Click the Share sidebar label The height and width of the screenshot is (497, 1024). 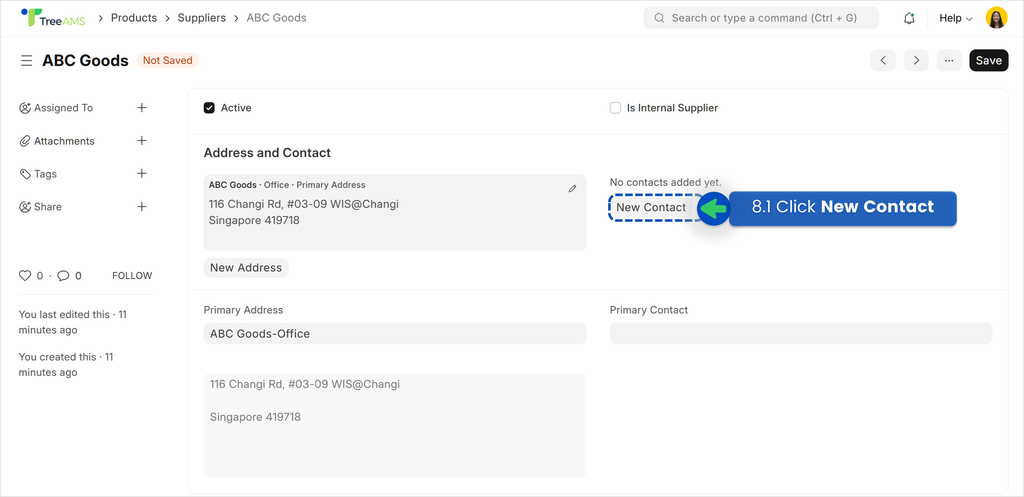(x=48, y=207)
